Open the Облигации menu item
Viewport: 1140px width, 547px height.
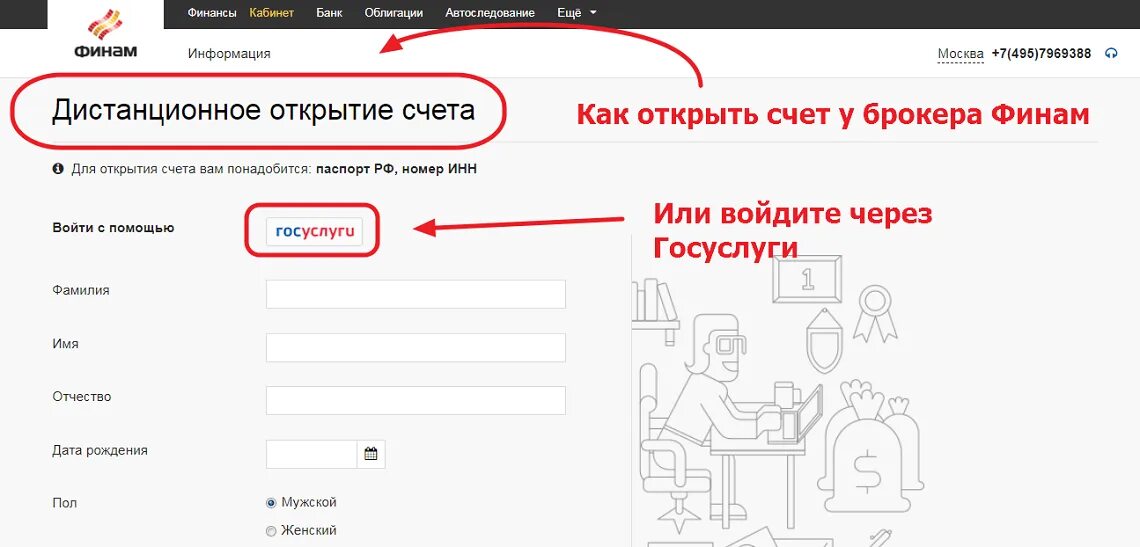click(393, 12)
